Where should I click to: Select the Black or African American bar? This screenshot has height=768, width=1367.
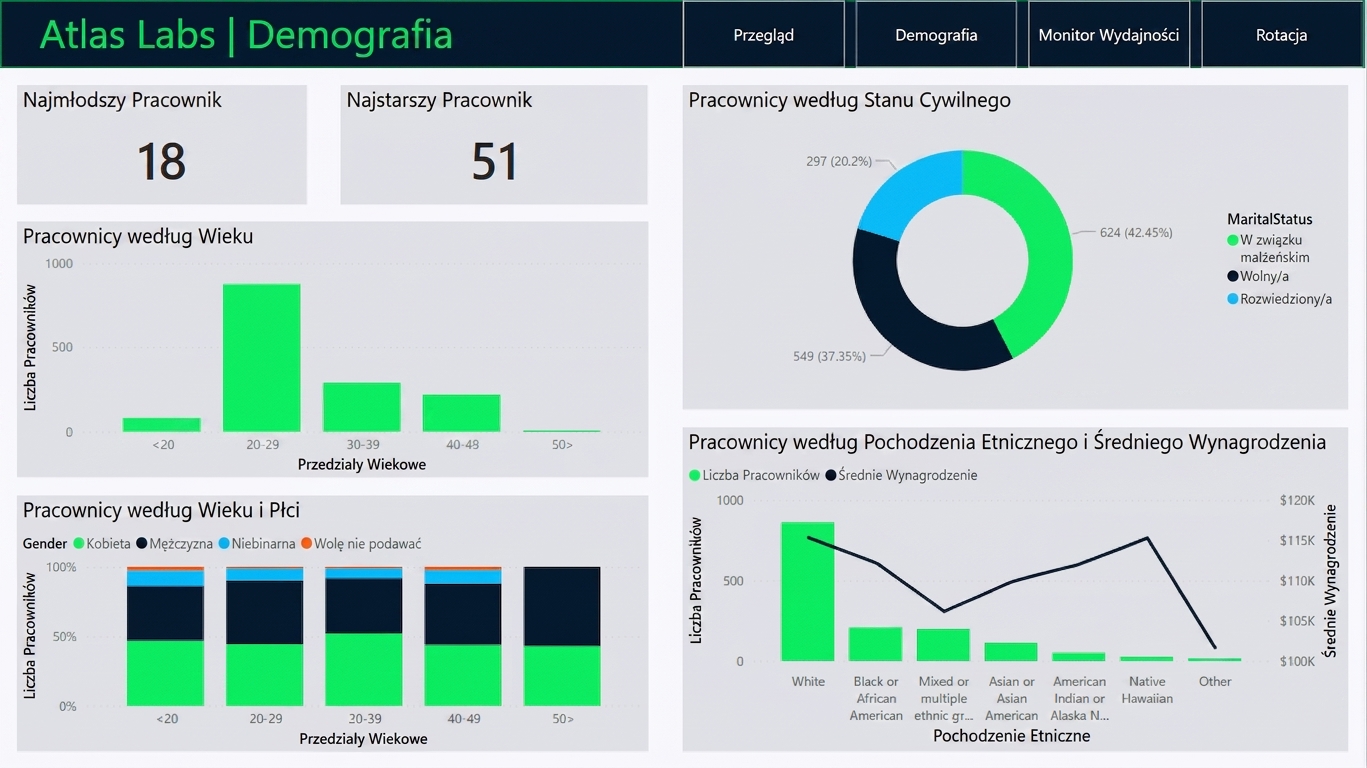click(875, 644)
